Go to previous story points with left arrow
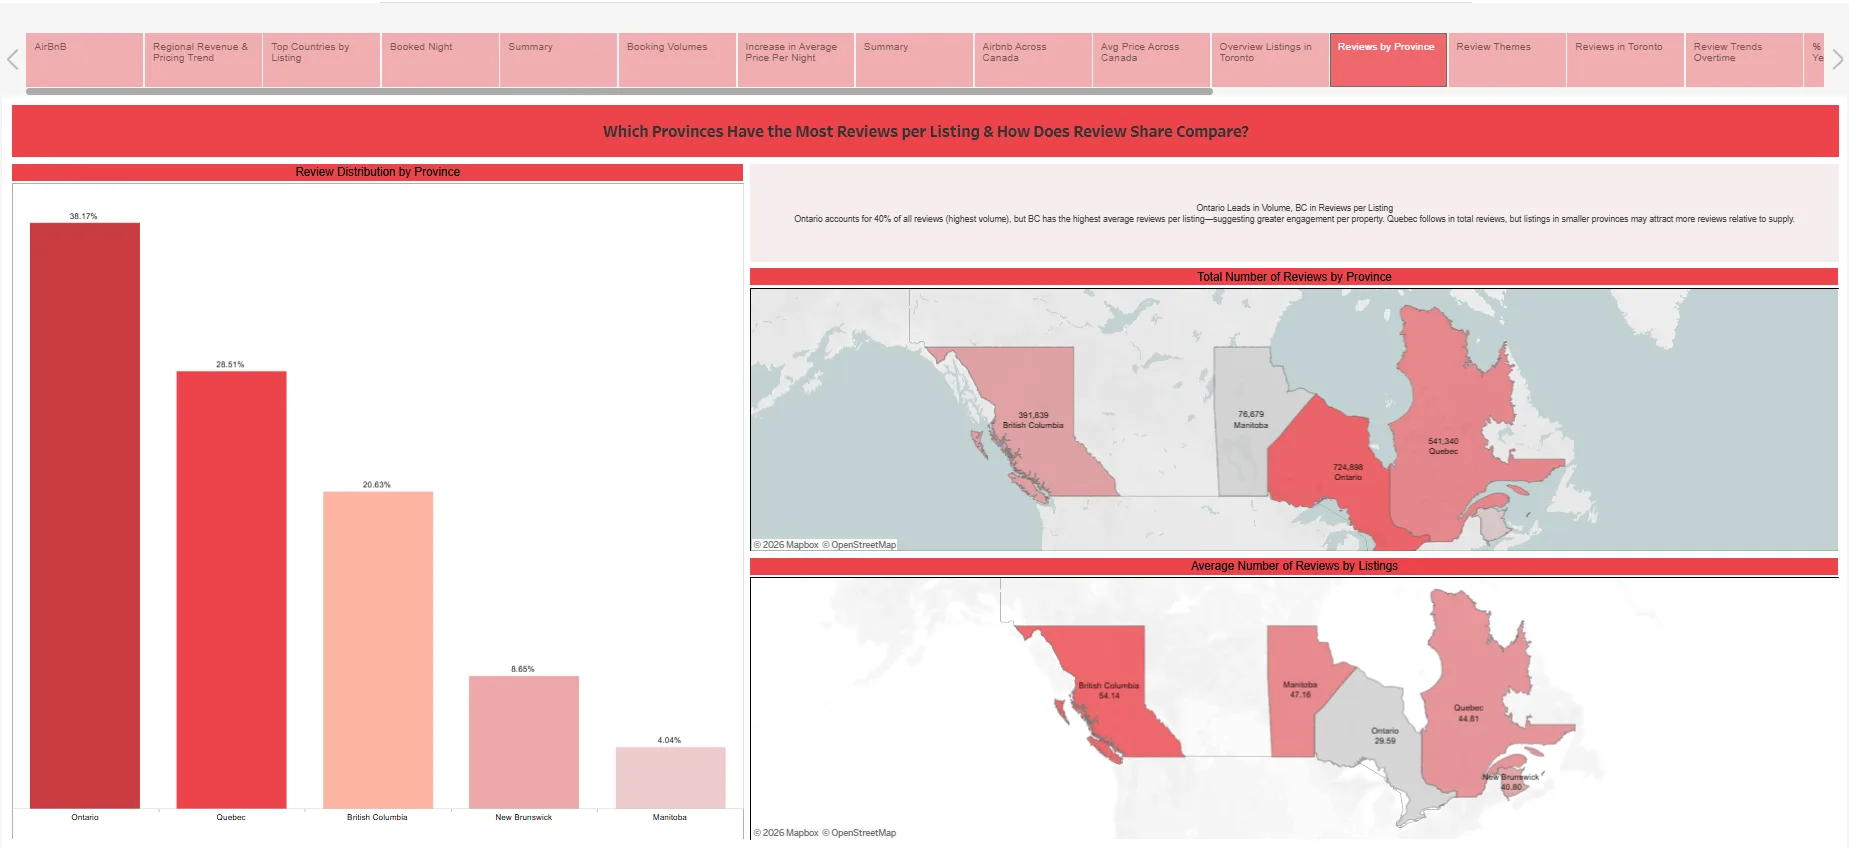Viewport: 1849px width, 849px height. (x=12, y=59)
